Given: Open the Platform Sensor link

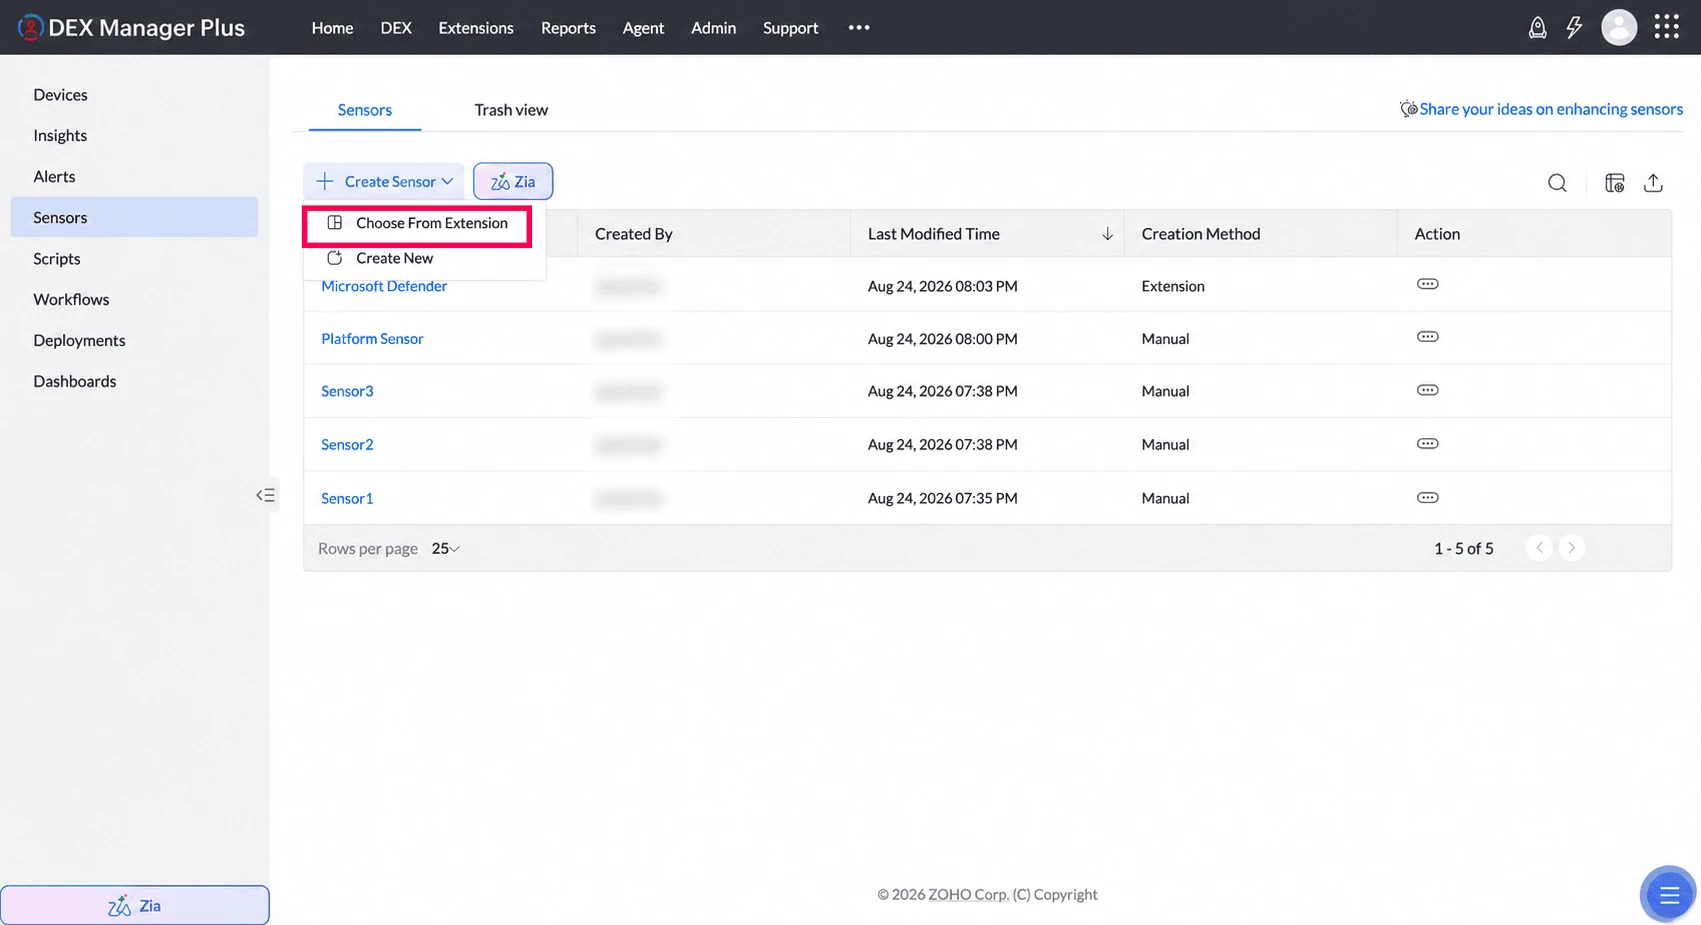Looking at the screenshot, I should click(x=372, y=339).
